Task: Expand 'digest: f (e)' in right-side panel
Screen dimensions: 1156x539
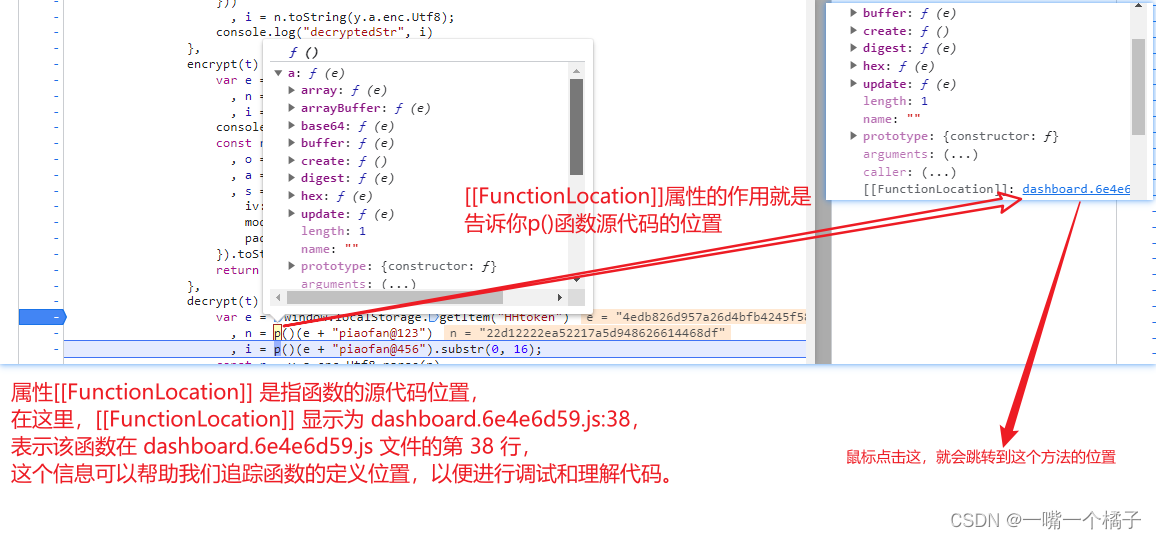Action: pyautogui.click(x=854, y=49)
